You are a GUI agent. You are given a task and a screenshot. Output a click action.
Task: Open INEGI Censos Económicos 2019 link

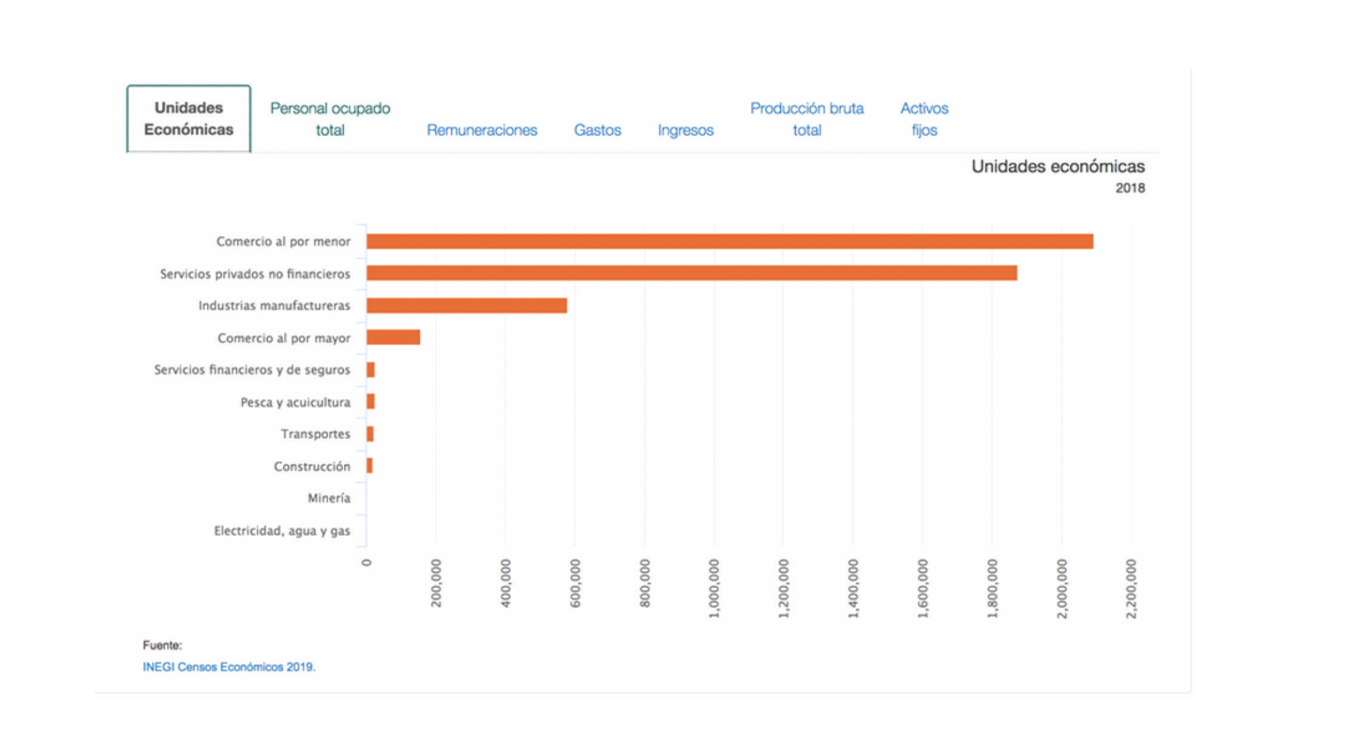pyautogui.click(x=229, y=666)
